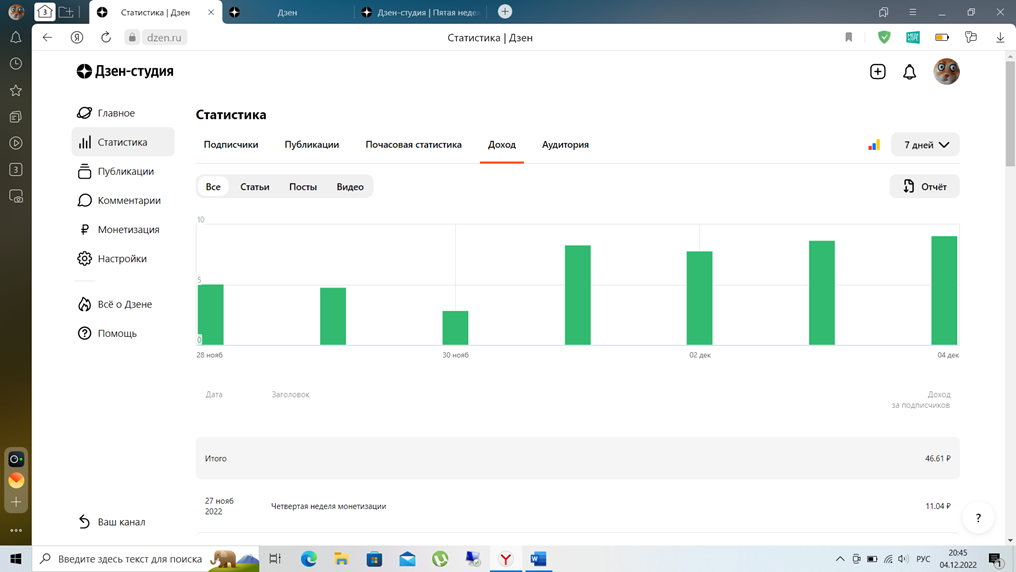Click the Итого total 46.61 ₽ value
The image size is (1016, 572).
938,459
